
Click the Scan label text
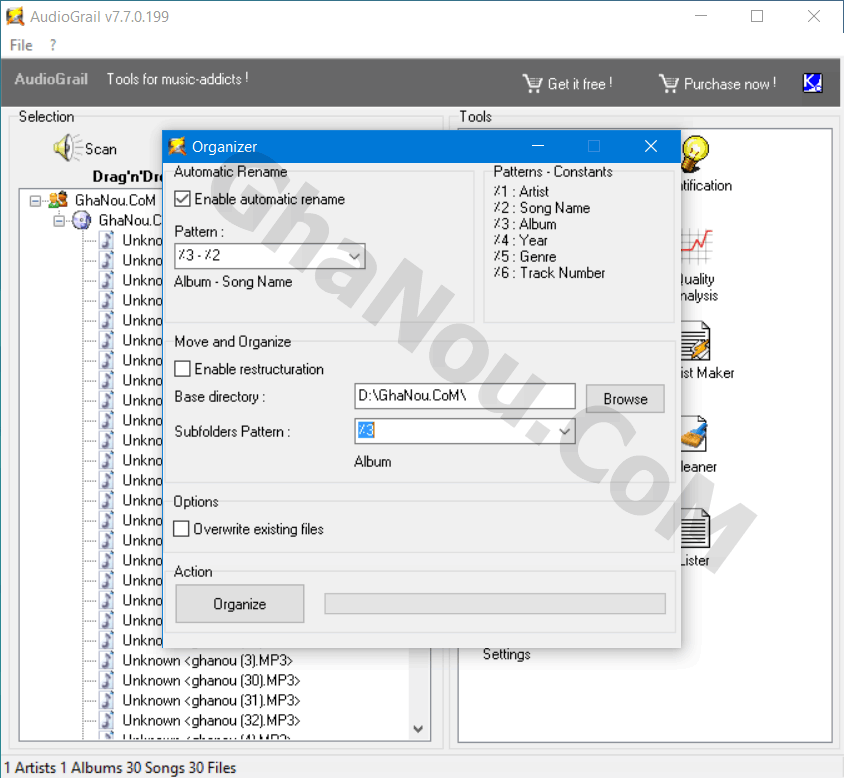pyautogui.click(x=101, y=149)
